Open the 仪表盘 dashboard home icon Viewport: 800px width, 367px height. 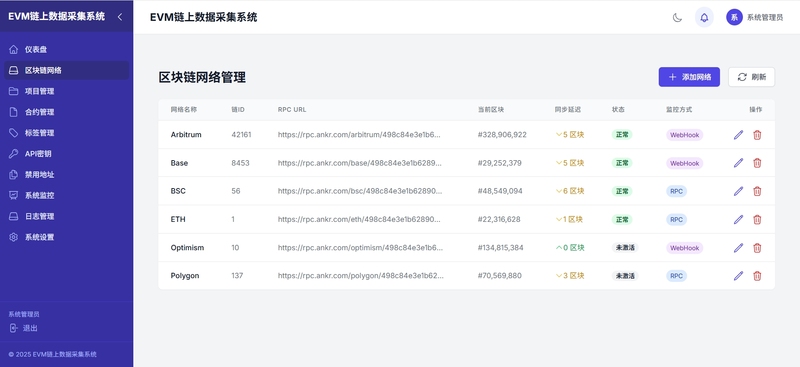[x=14, y=50]
